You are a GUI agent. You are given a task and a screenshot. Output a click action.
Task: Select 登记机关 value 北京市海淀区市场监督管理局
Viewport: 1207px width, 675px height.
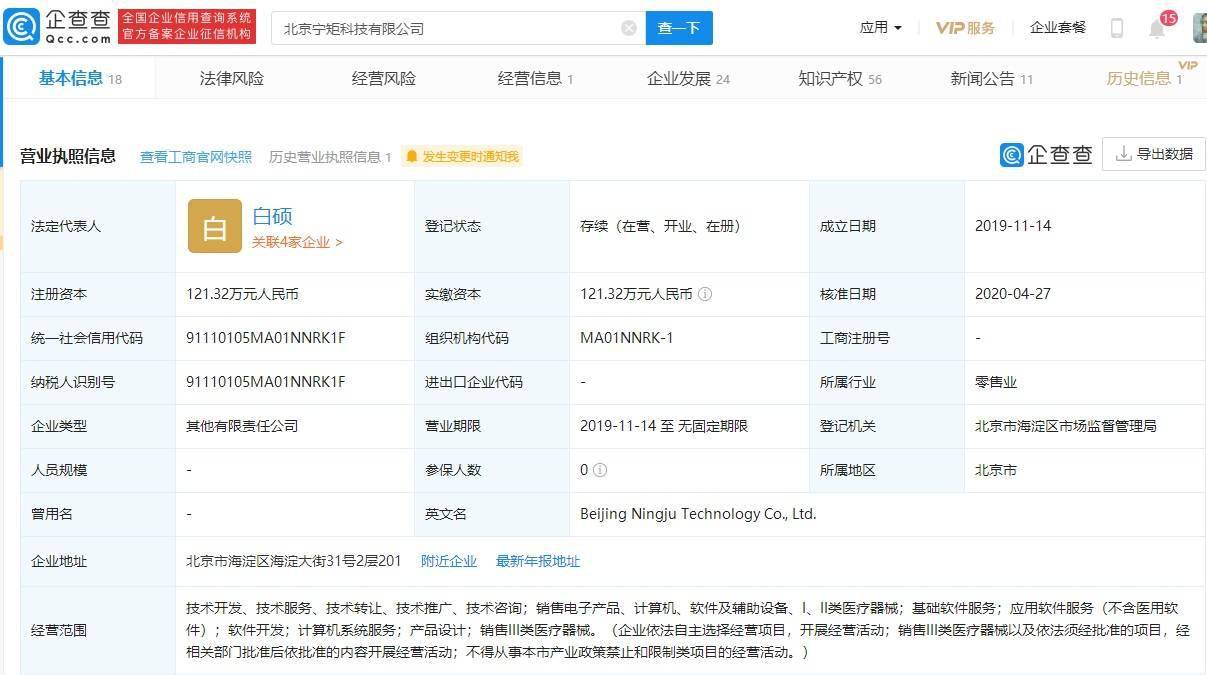pos(1066,426)
